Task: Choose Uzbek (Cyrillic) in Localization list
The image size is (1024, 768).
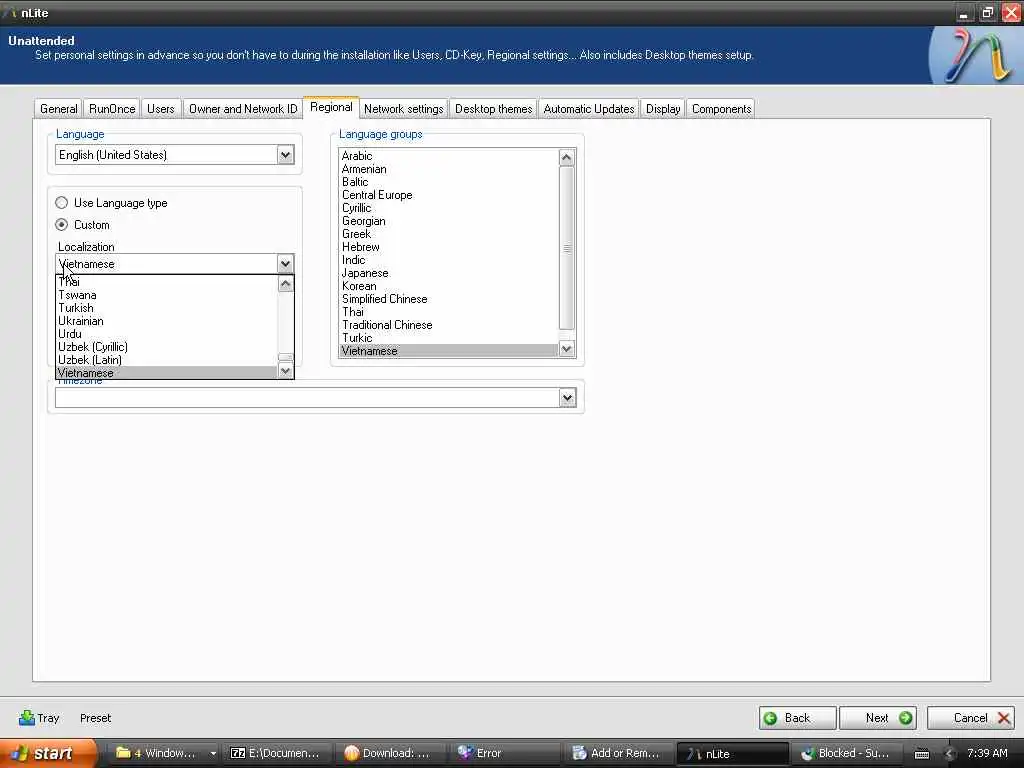Action: coord(167,347)
